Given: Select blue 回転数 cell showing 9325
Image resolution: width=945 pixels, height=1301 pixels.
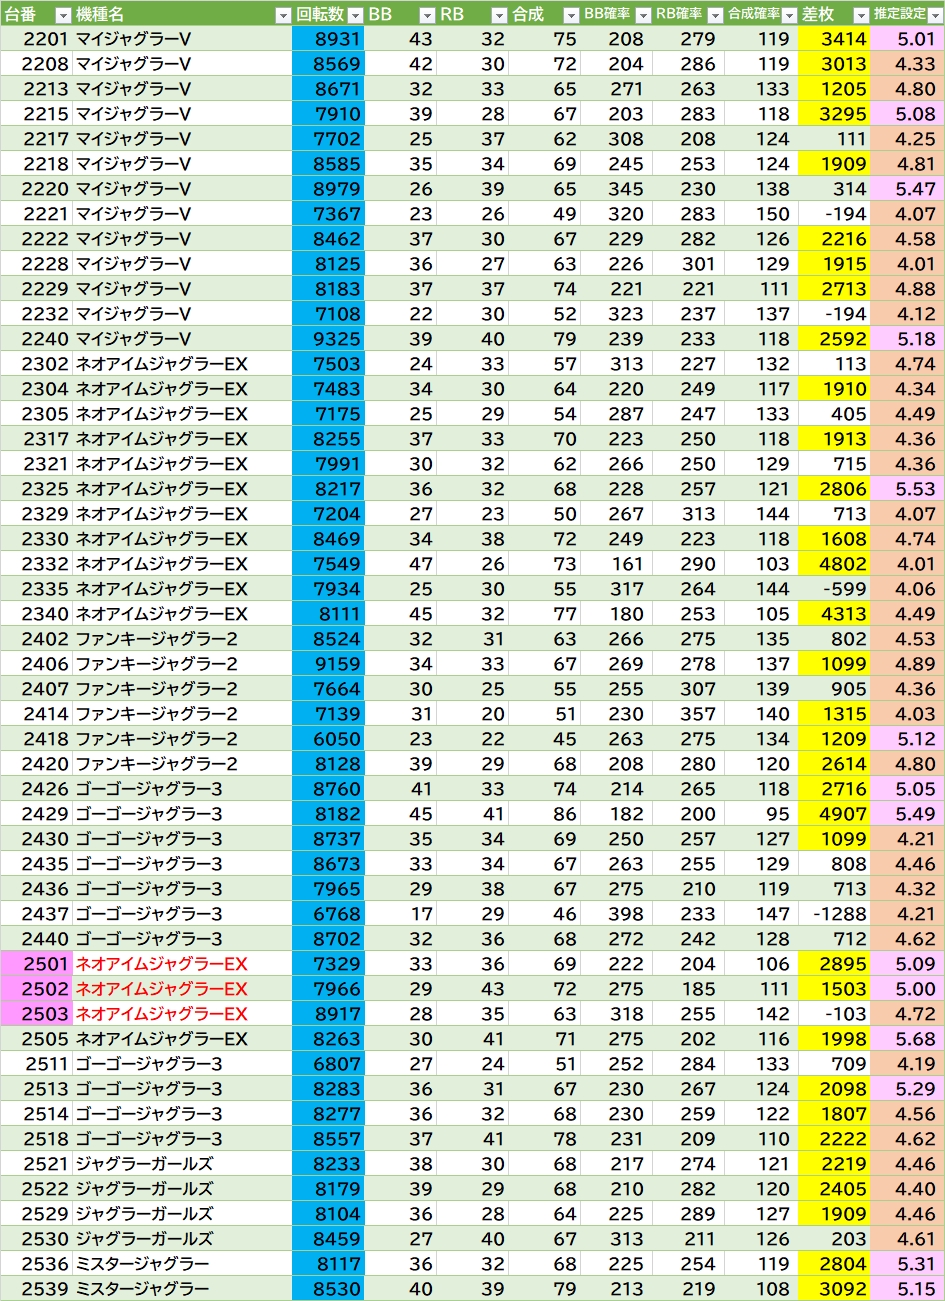Looking at the screenshot, I should [328, 339].
